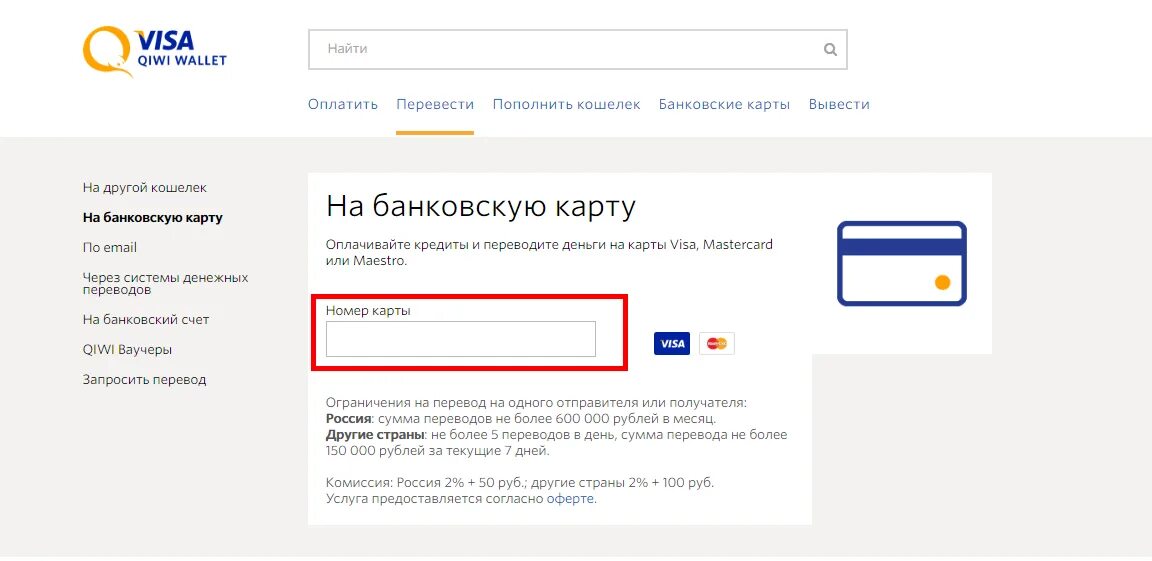1152x561 pixels.
Task: Click the Оплачивайте кредиты description text
Action: (550, 253)
